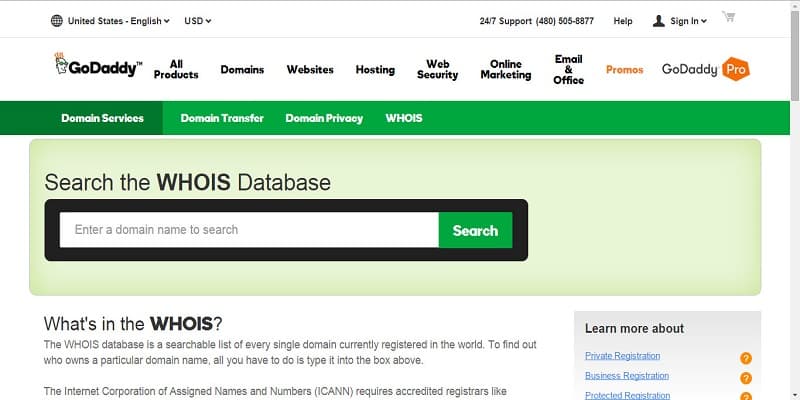The height and width of the screenshot is (400, 800).
Task: Click the "What's in the WHOIS?" heading
Action: (x=133, y=323)
